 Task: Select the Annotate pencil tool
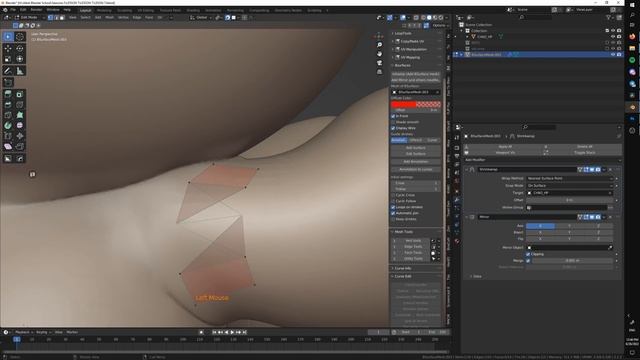pos(8,71)
